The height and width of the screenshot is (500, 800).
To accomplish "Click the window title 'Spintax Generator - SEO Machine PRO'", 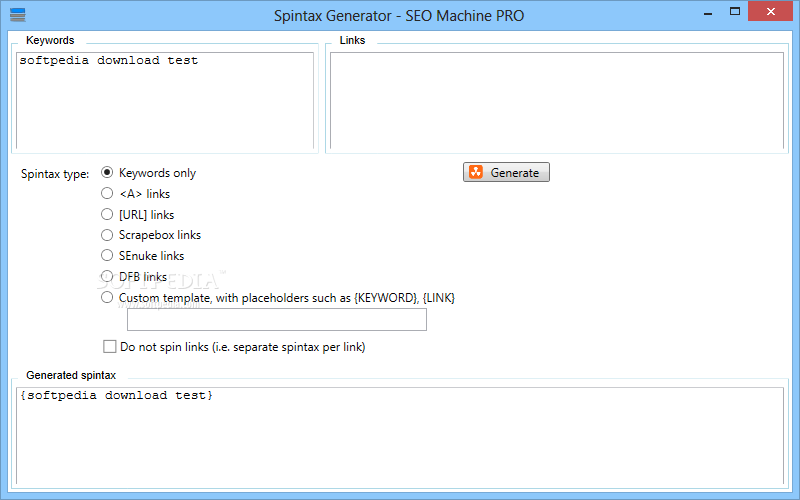I will [399, 16].
